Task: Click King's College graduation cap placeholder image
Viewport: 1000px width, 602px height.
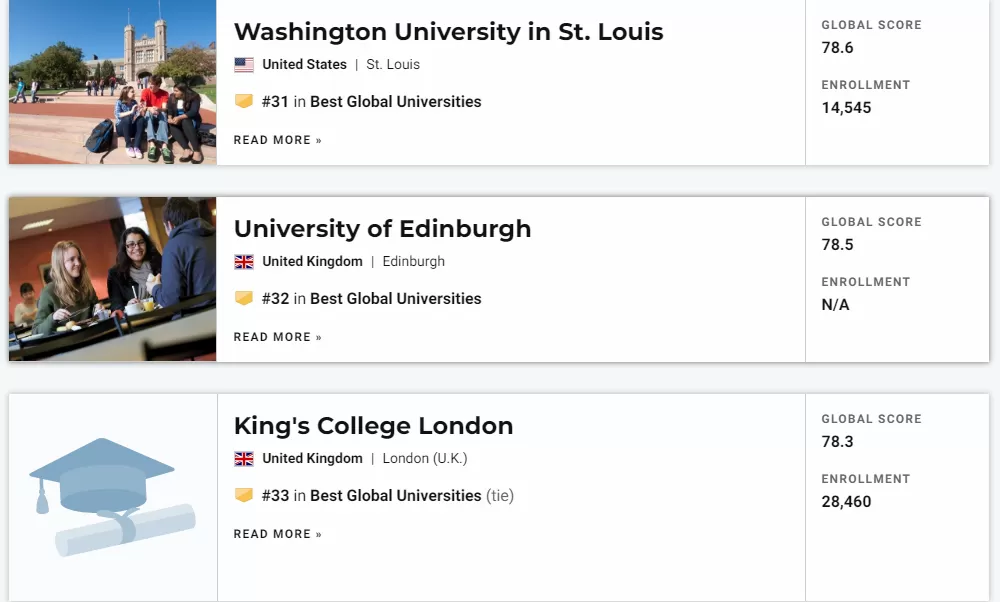Action: (x=112, y=497)
